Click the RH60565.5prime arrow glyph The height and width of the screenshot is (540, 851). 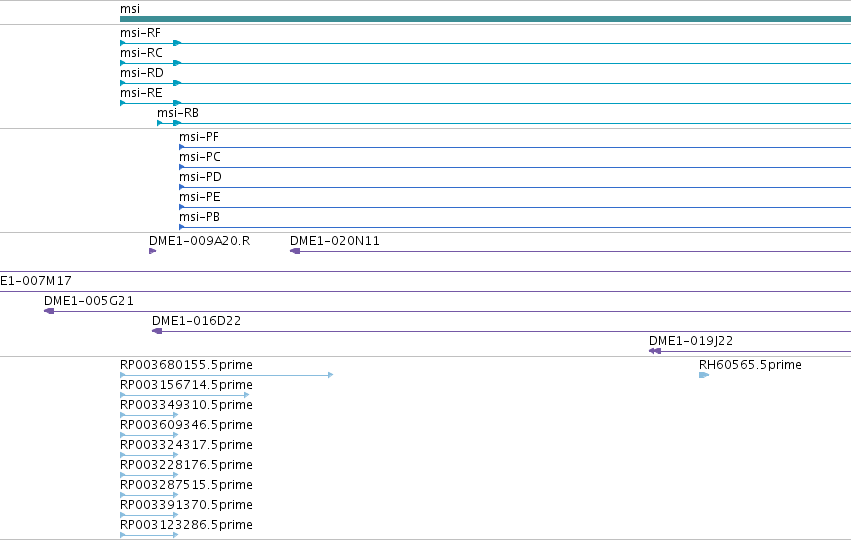click(704, 375)
